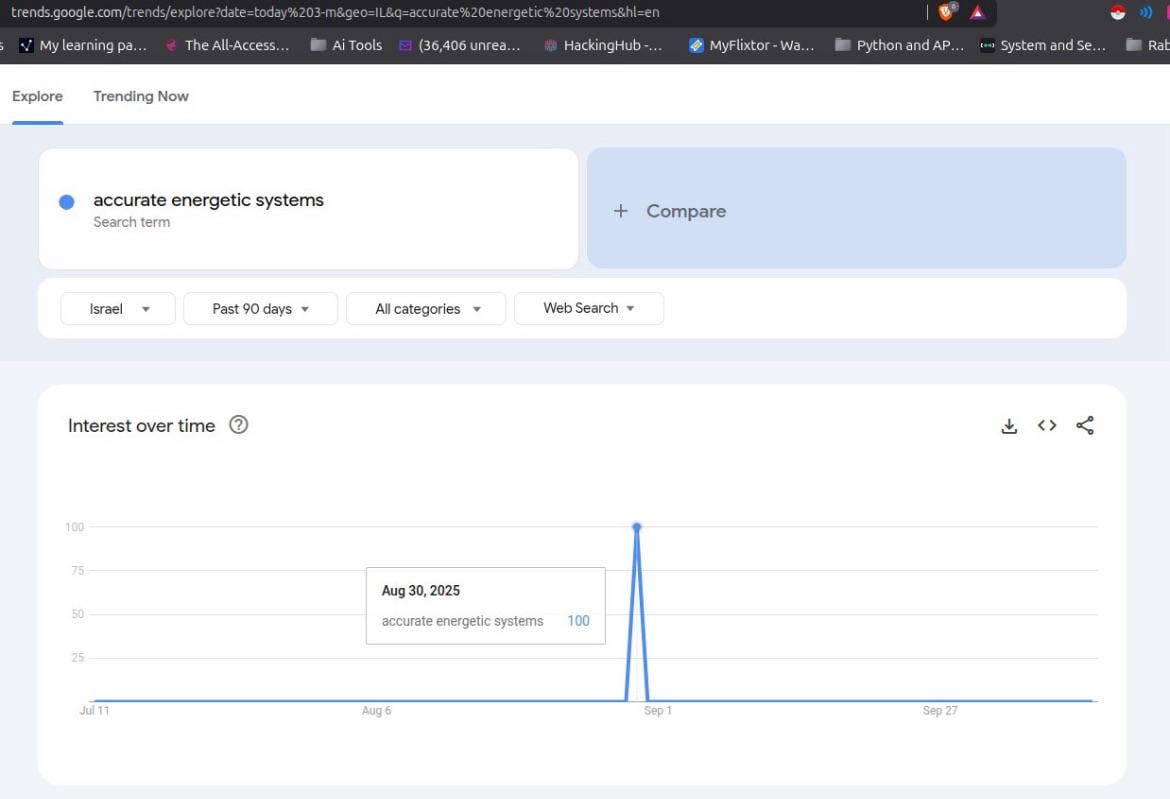Image resolution: width=1170 pixels, height=799 pixels.
Task: Click the plus icon beside Compare
Action: (x=621, y=211)
